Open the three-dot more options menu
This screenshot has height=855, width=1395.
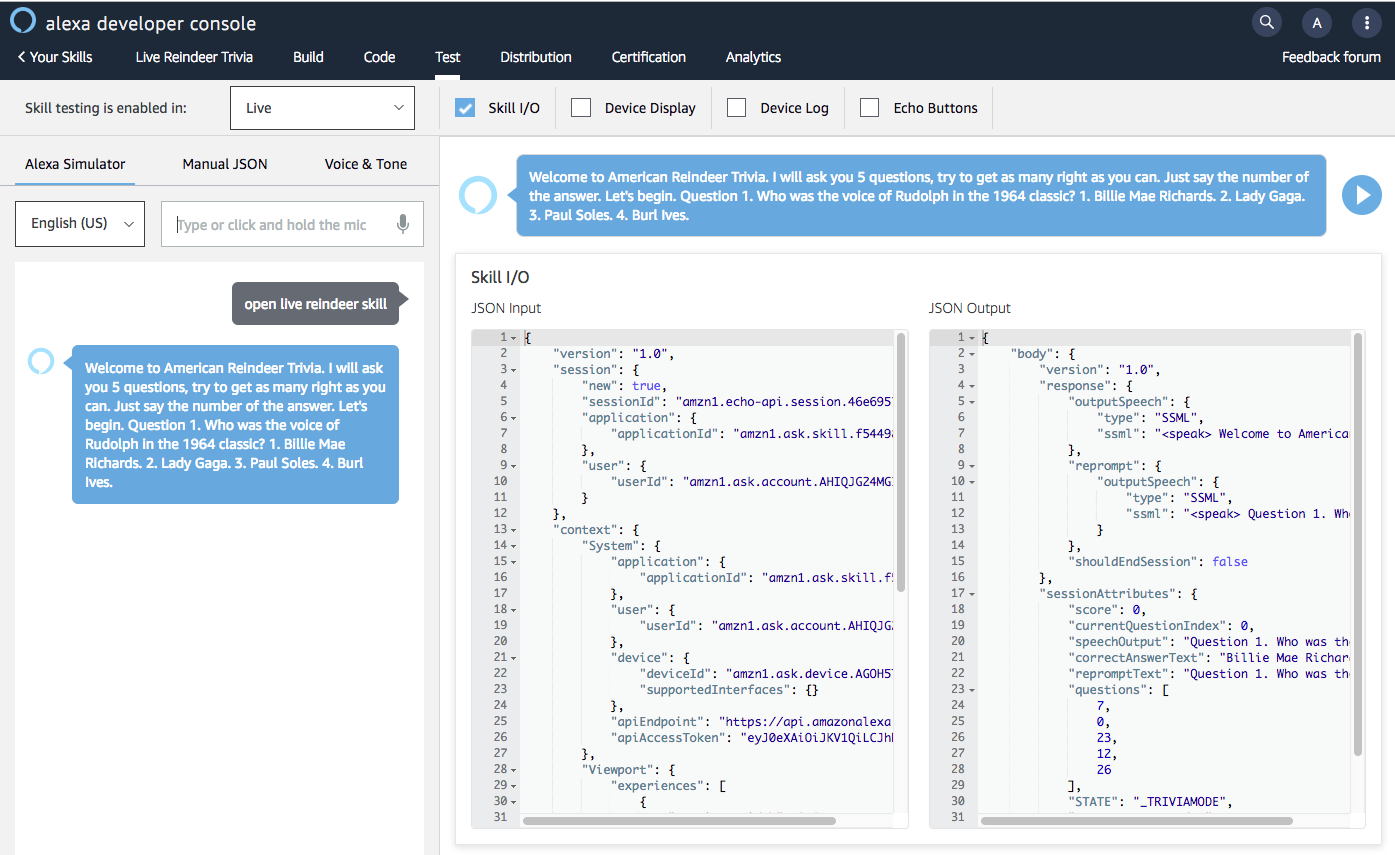click(1367, 23)
